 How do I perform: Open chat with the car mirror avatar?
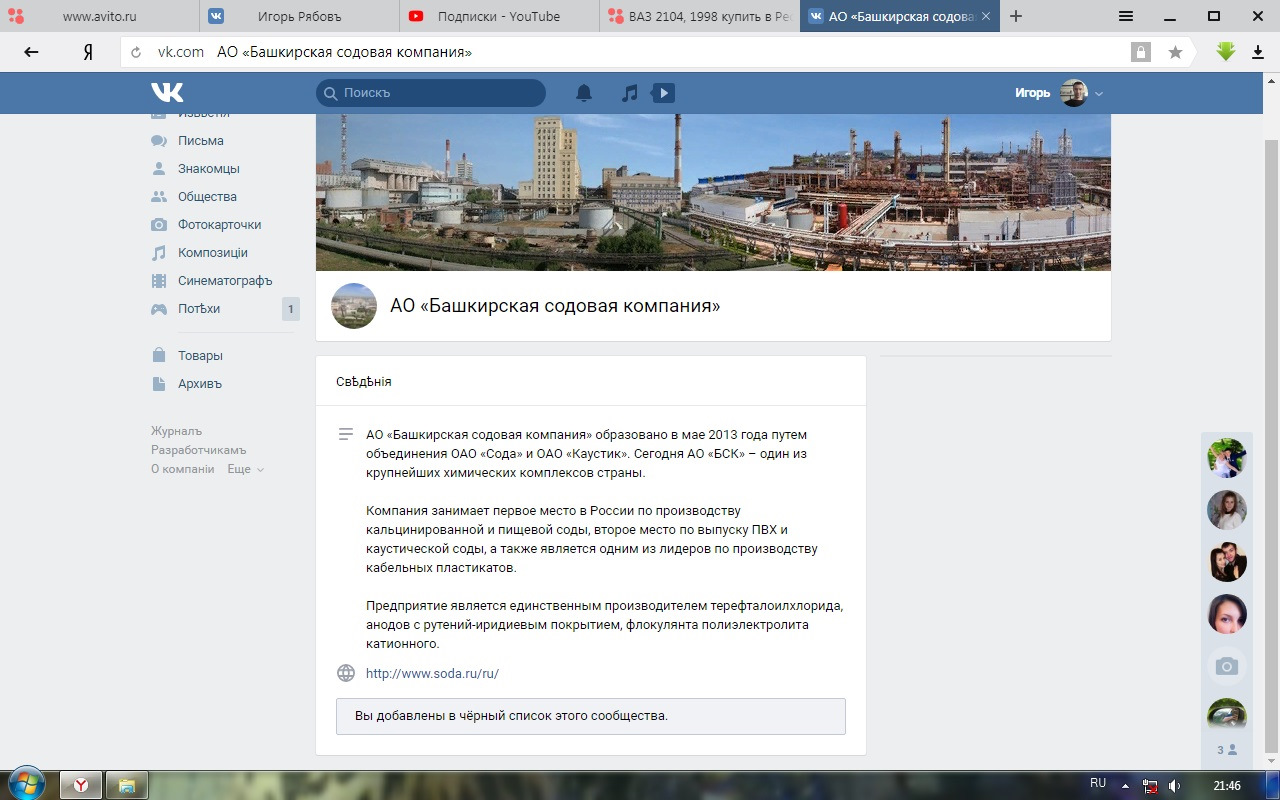[1227, 714]
